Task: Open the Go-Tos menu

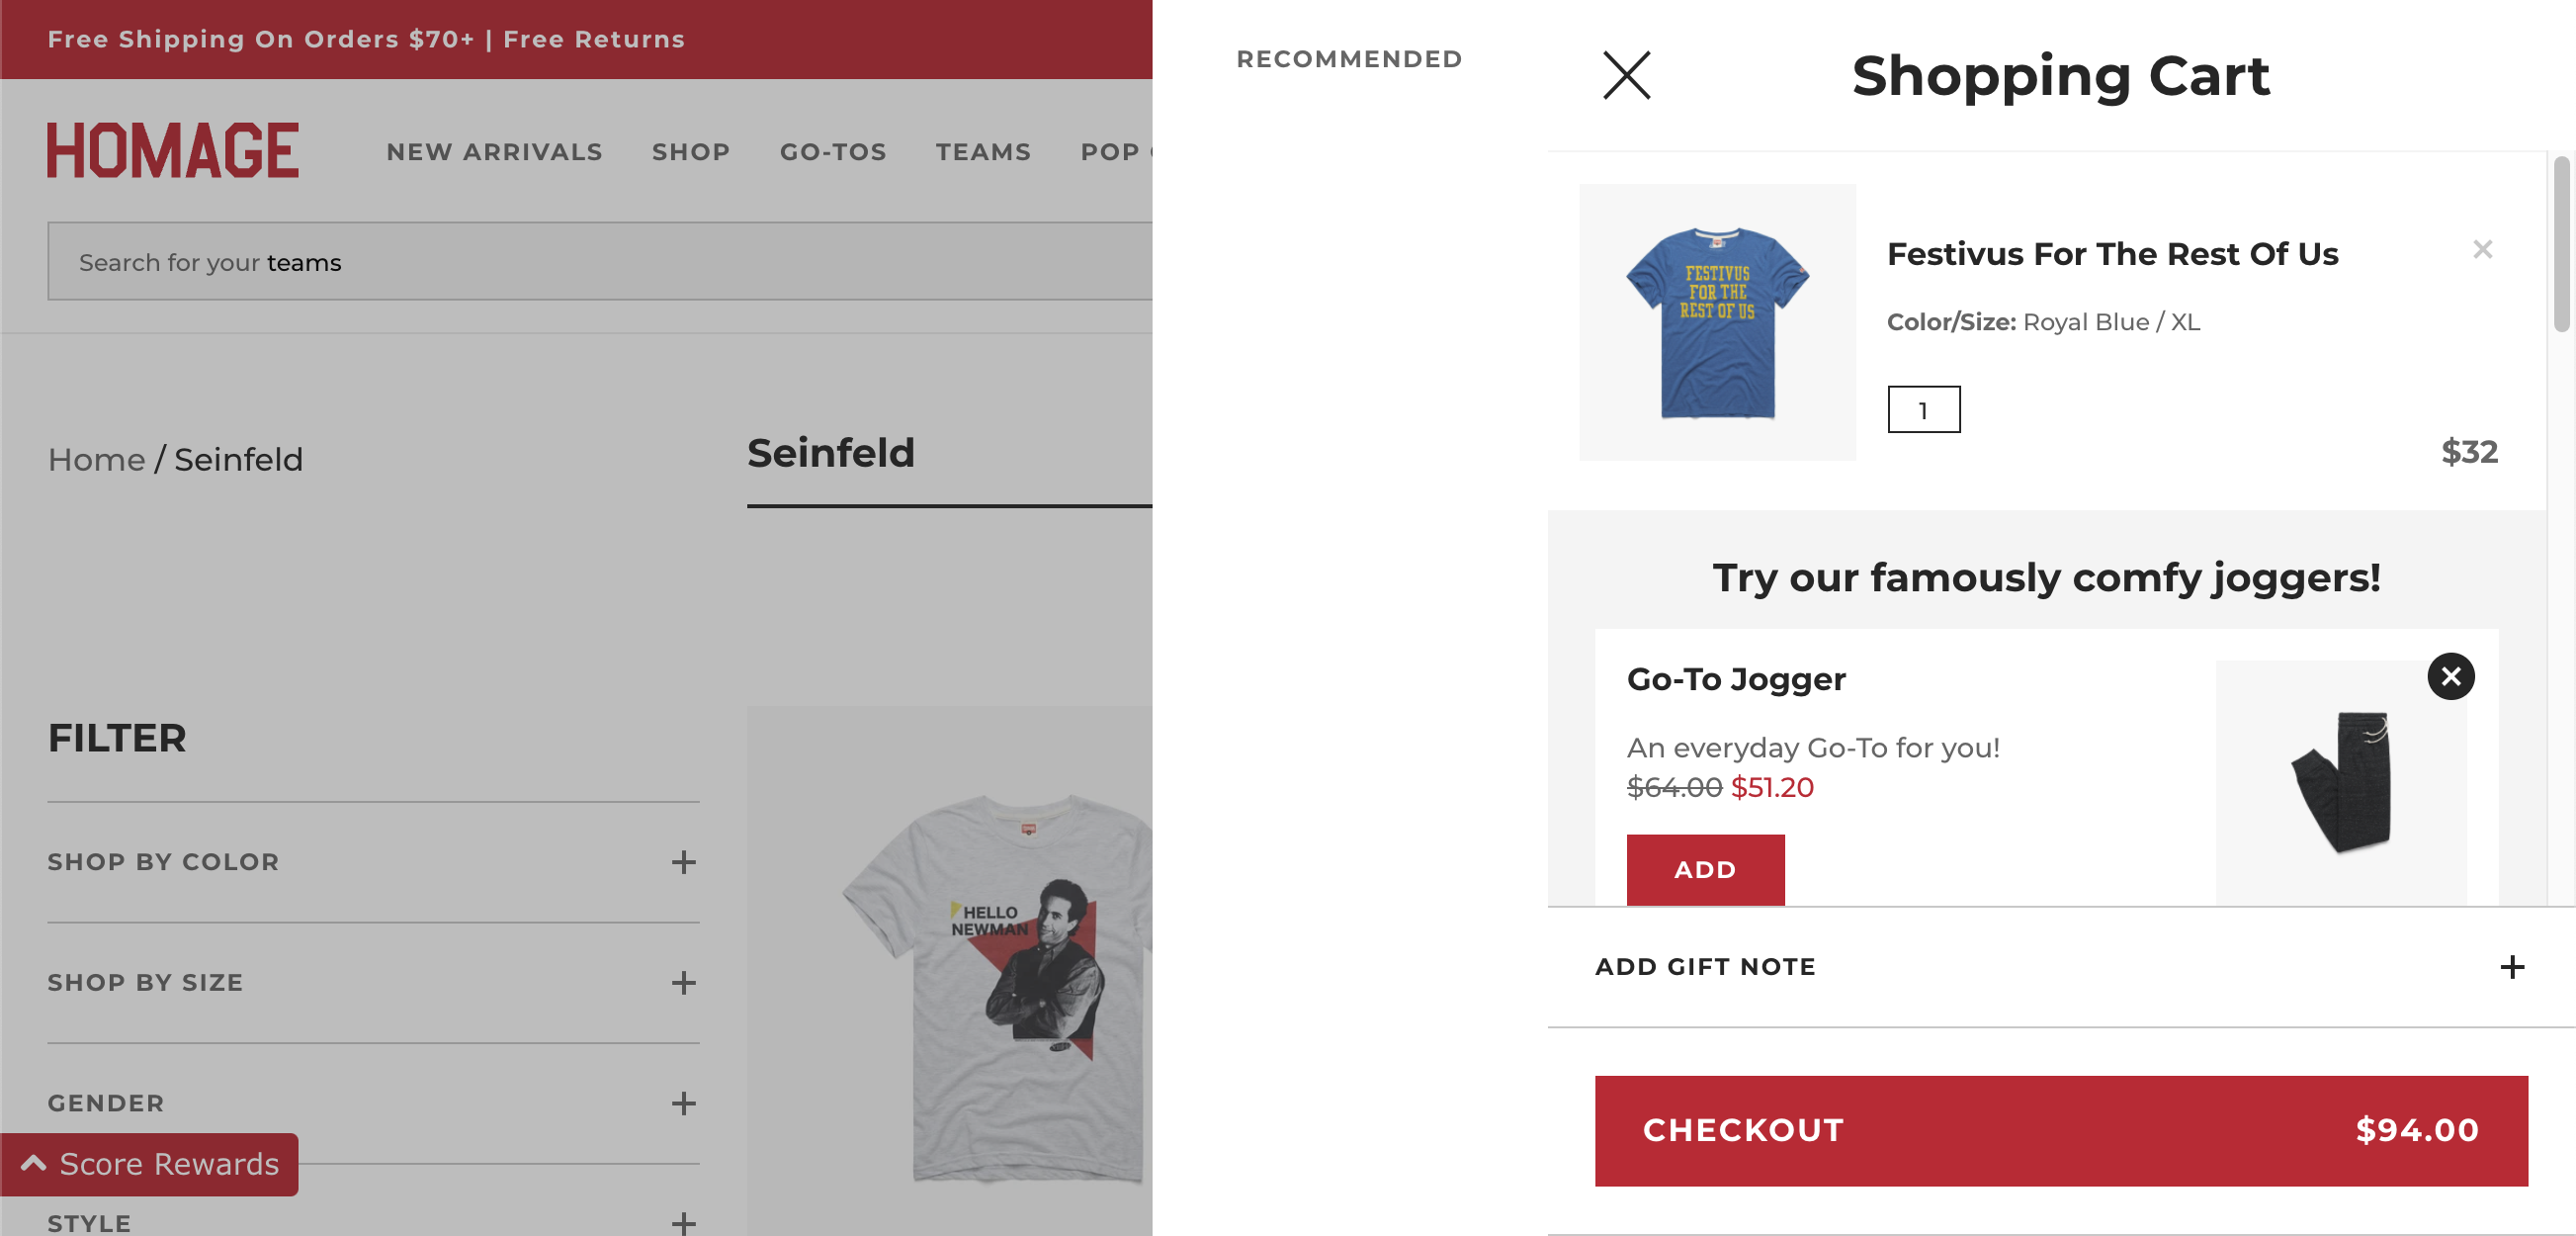Action: tap(833, 152)
